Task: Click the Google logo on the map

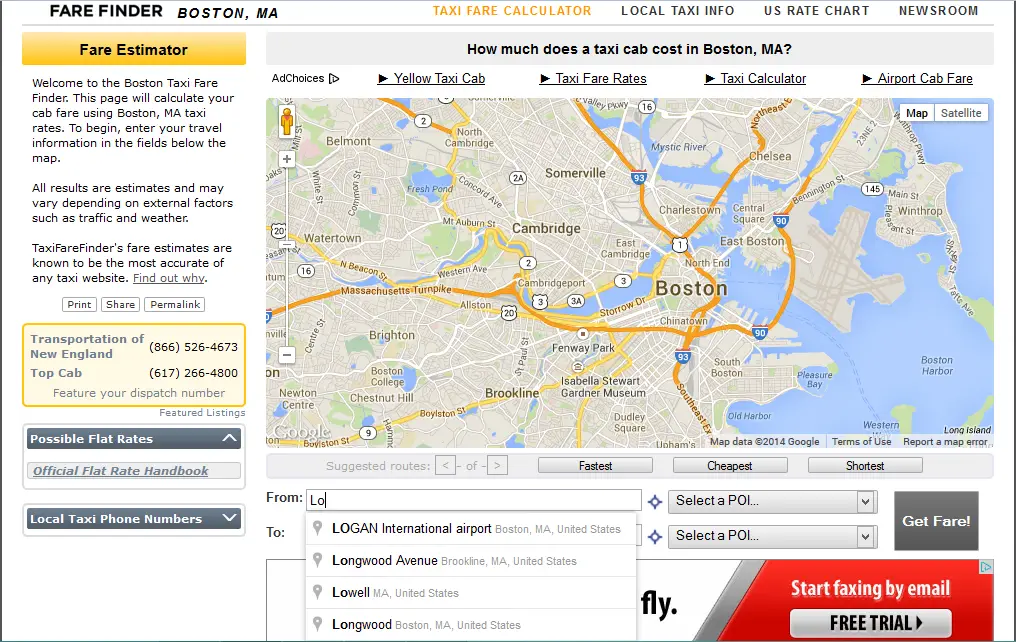Action: (x=301, y=432)
